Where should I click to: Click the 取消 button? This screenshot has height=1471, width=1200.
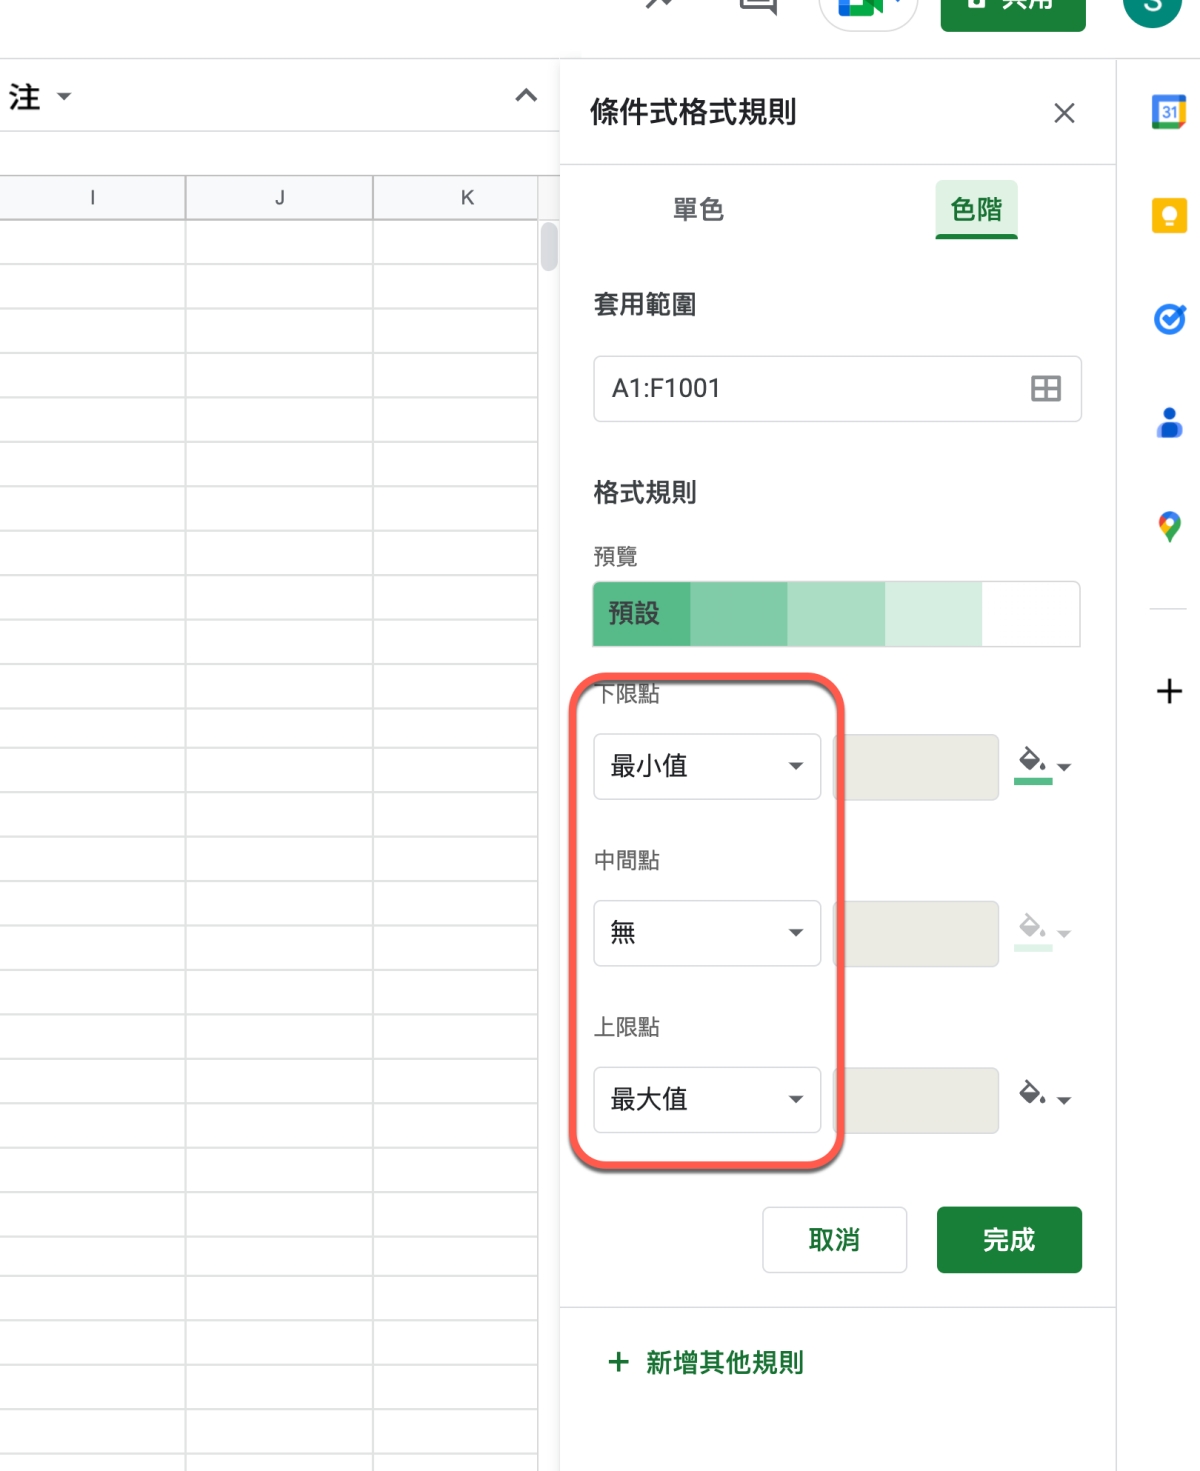coord(834,1240)
